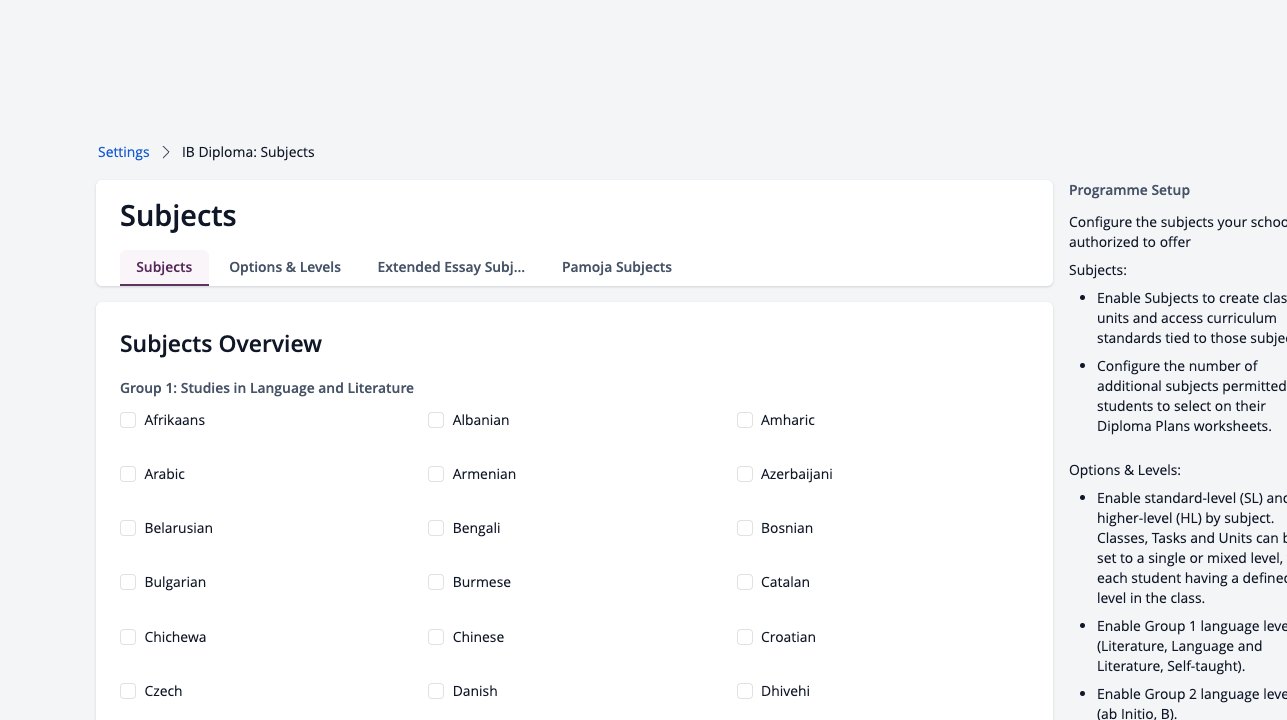Check the Azerbaijani checkbox

pos(745,474)
